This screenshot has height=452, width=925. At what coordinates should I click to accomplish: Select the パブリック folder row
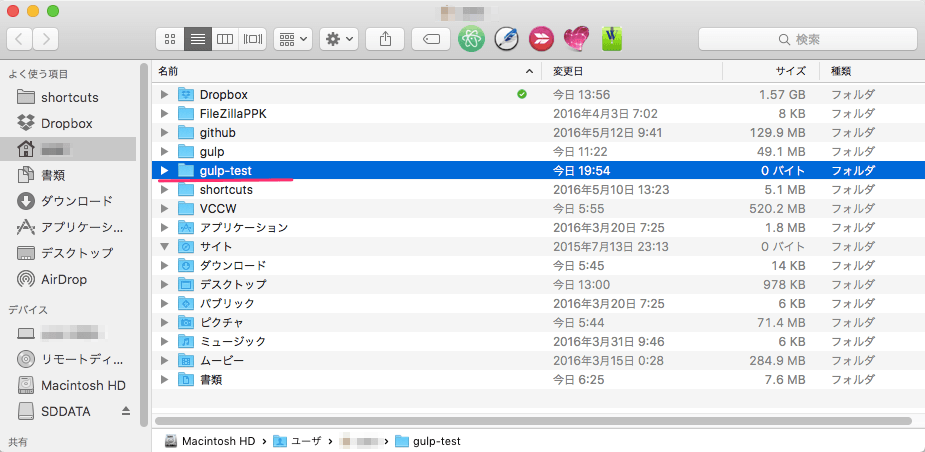[x=538, y=304]
